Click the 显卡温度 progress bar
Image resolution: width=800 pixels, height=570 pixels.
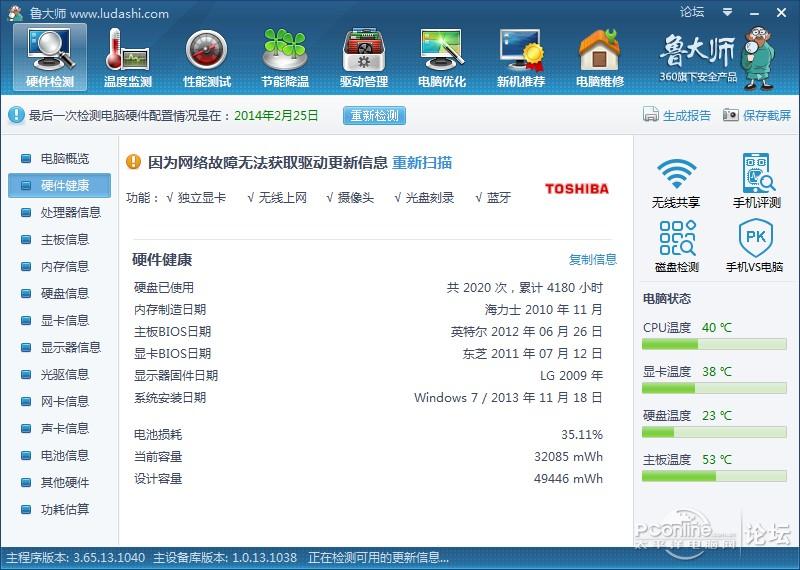[714, 388]
